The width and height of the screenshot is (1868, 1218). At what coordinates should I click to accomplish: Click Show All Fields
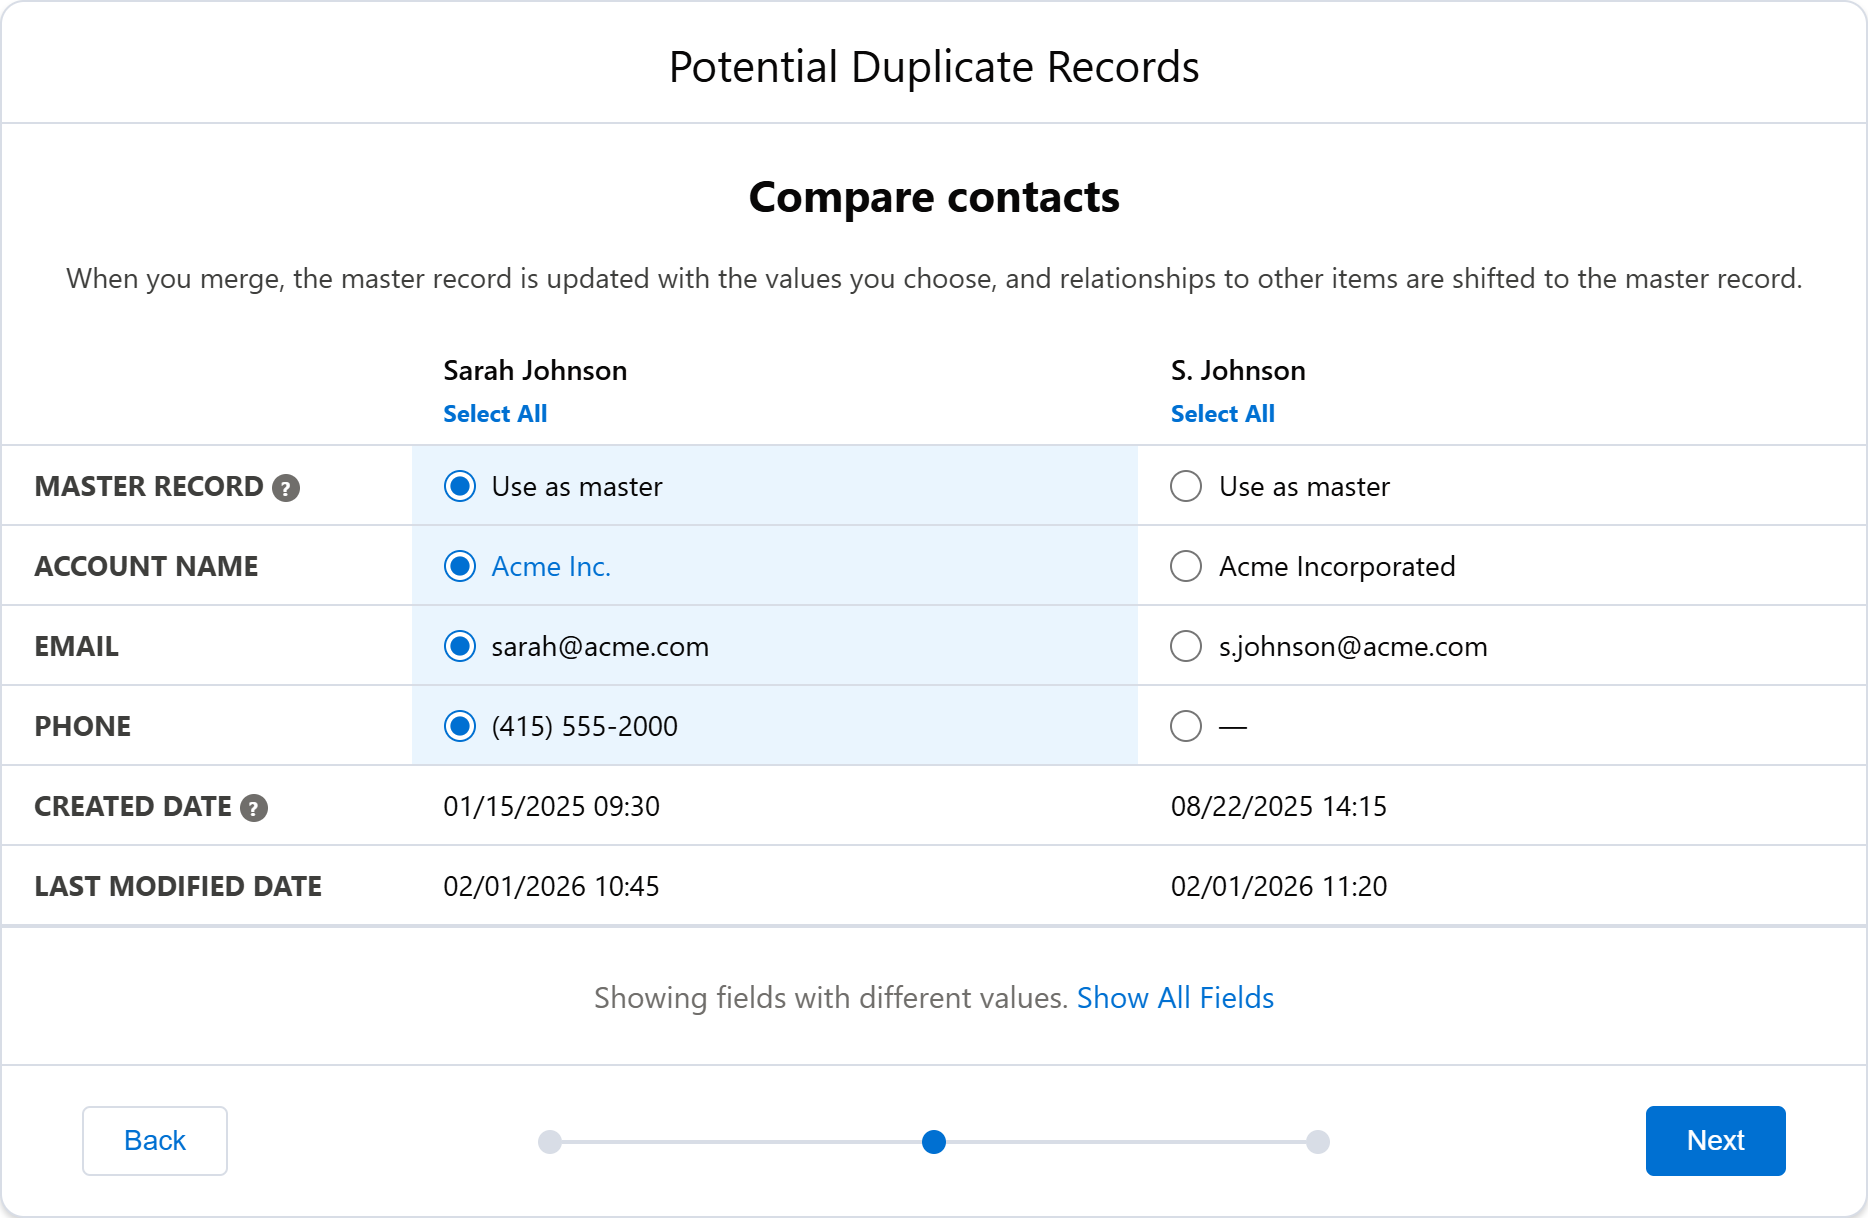(1175, 997)
